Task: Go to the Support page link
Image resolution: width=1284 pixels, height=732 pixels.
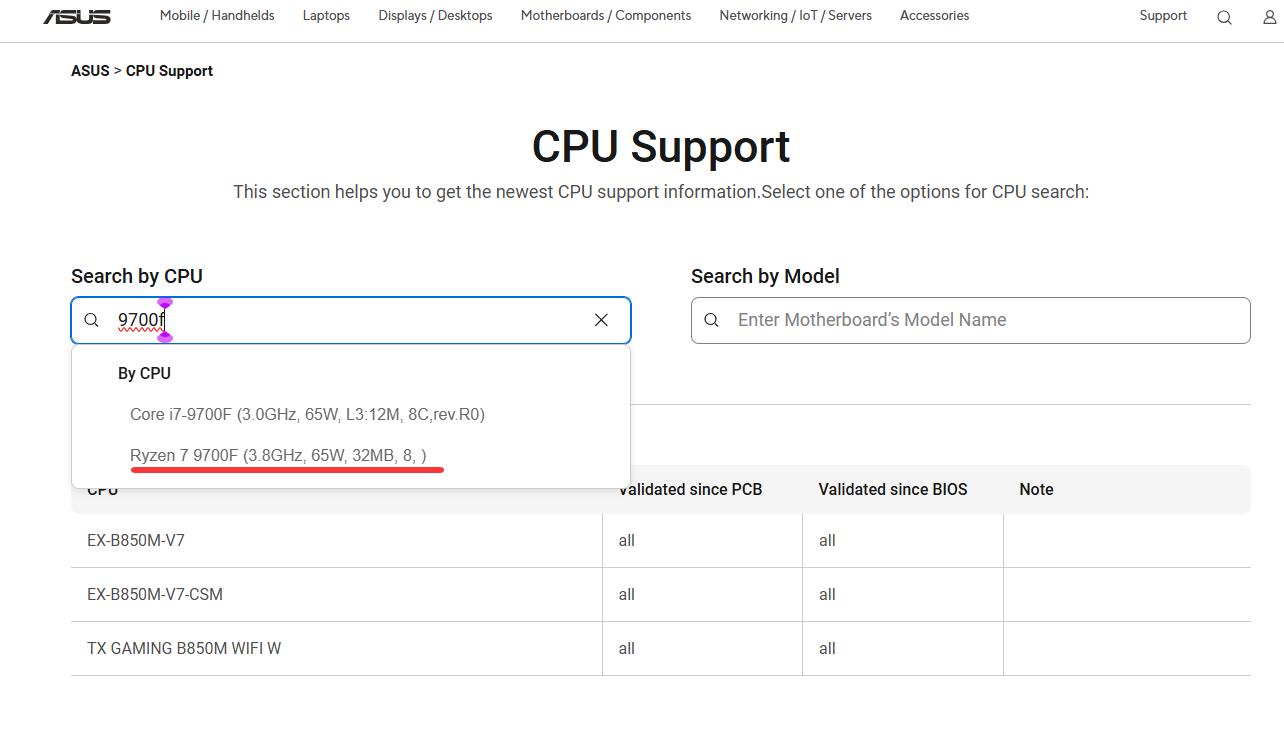Action: pos(1163,16)
